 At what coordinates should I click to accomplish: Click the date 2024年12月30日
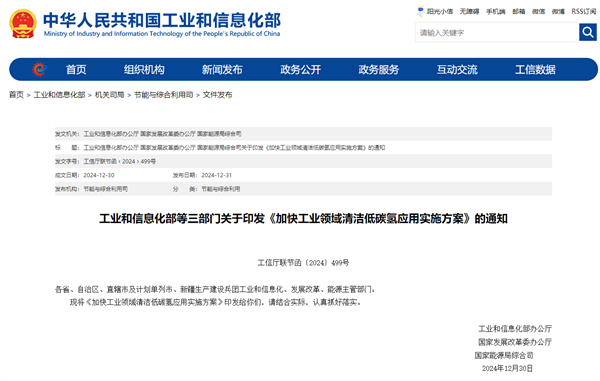tap(507, 368)
